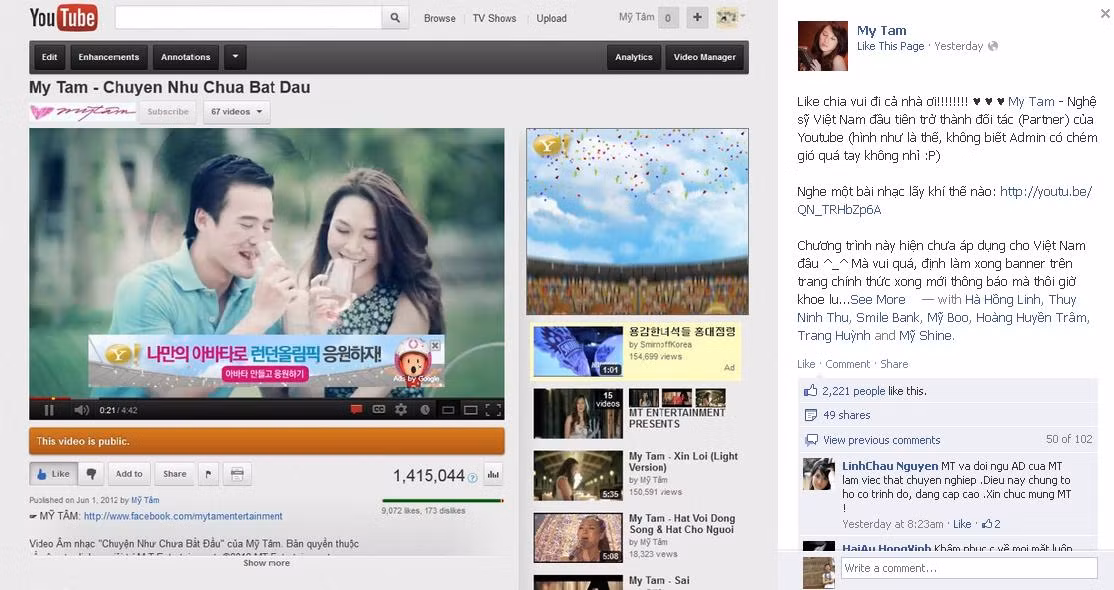Click the video progress bar
1114x590 pixels.
266,399
